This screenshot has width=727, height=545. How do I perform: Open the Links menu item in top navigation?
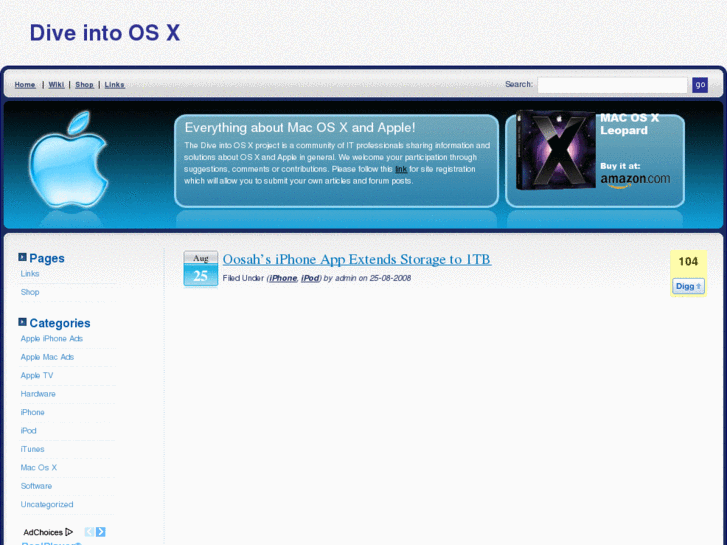(115, 84)
